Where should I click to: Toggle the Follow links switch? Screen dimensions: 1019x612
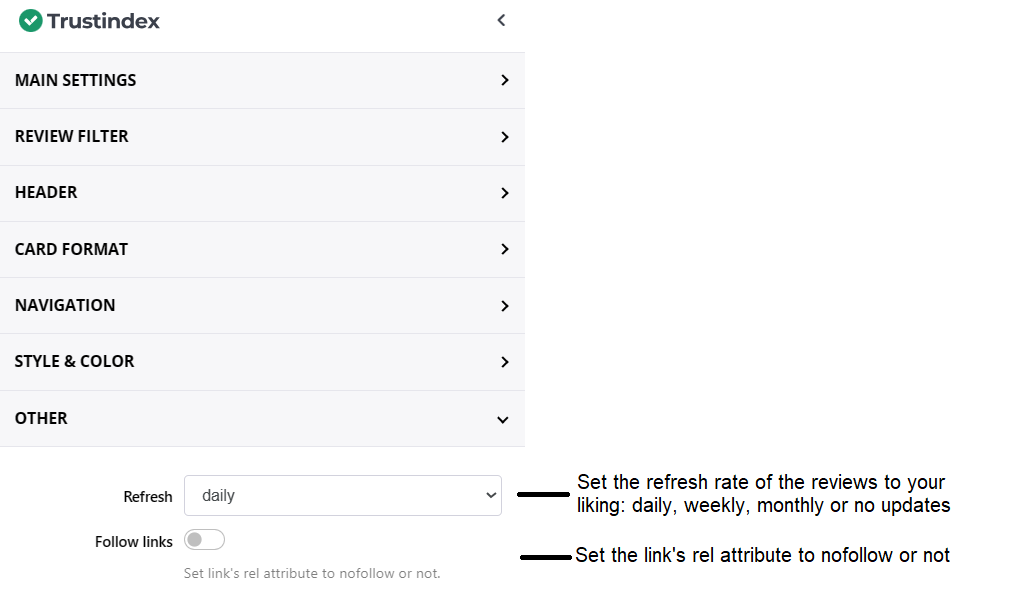[204, 540]
